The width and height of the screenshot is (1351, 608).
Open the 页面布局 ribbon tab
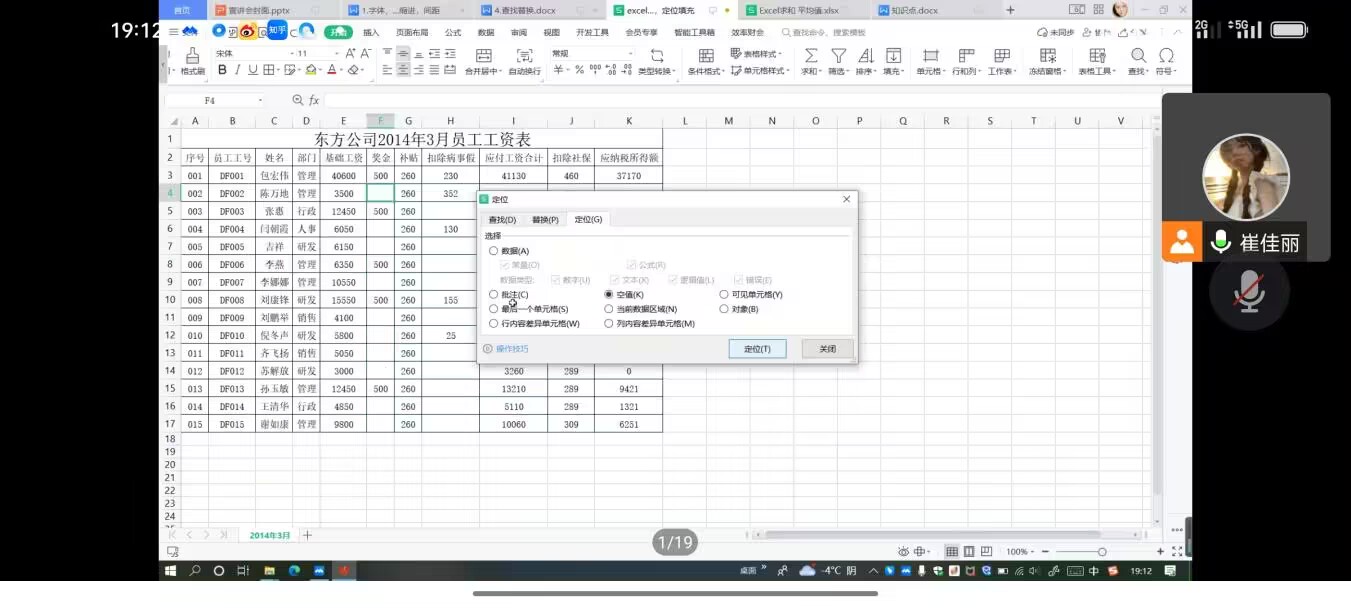411,33
